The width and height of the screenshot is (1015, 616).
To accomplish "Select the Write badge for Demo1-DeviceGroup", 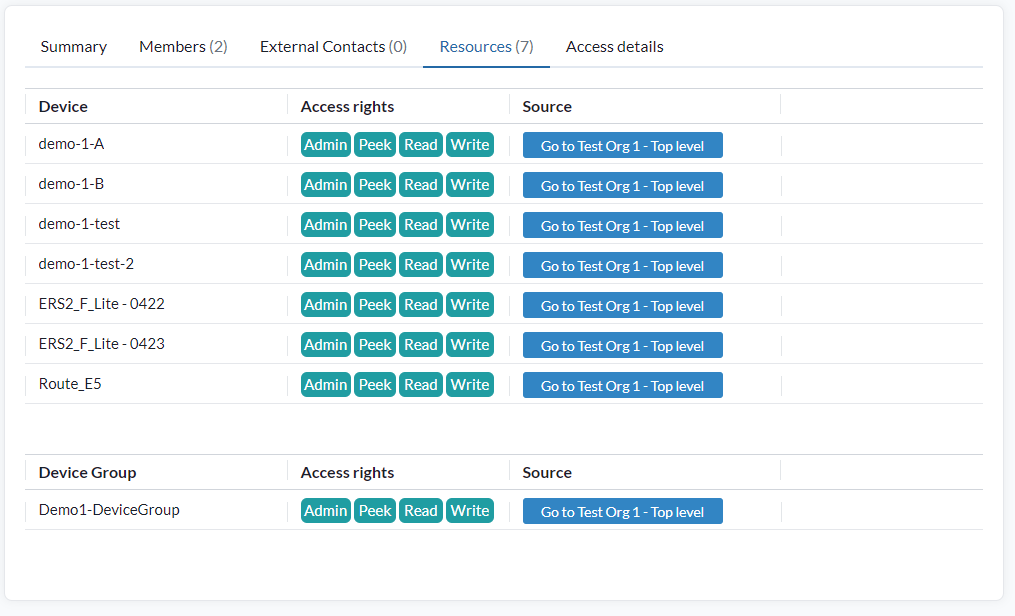I will 470,511.
